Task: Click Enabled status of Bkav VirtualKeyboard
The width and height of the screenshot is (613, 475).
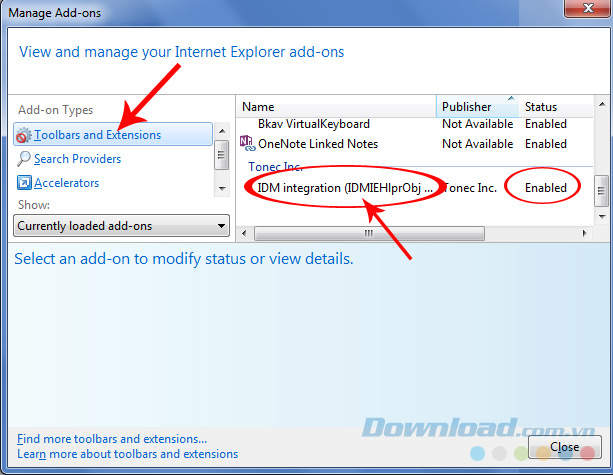Action: click(x=545, y=124)
